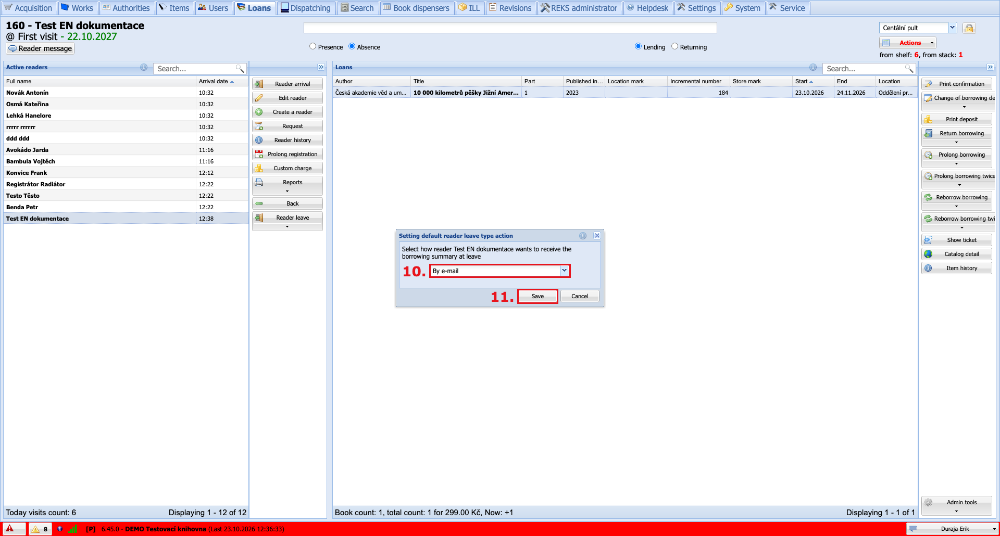The width and height of the screenshot is (1000, 536).
Task: Select reader row Bambula Vojtěch
Action: click(126, 161)
